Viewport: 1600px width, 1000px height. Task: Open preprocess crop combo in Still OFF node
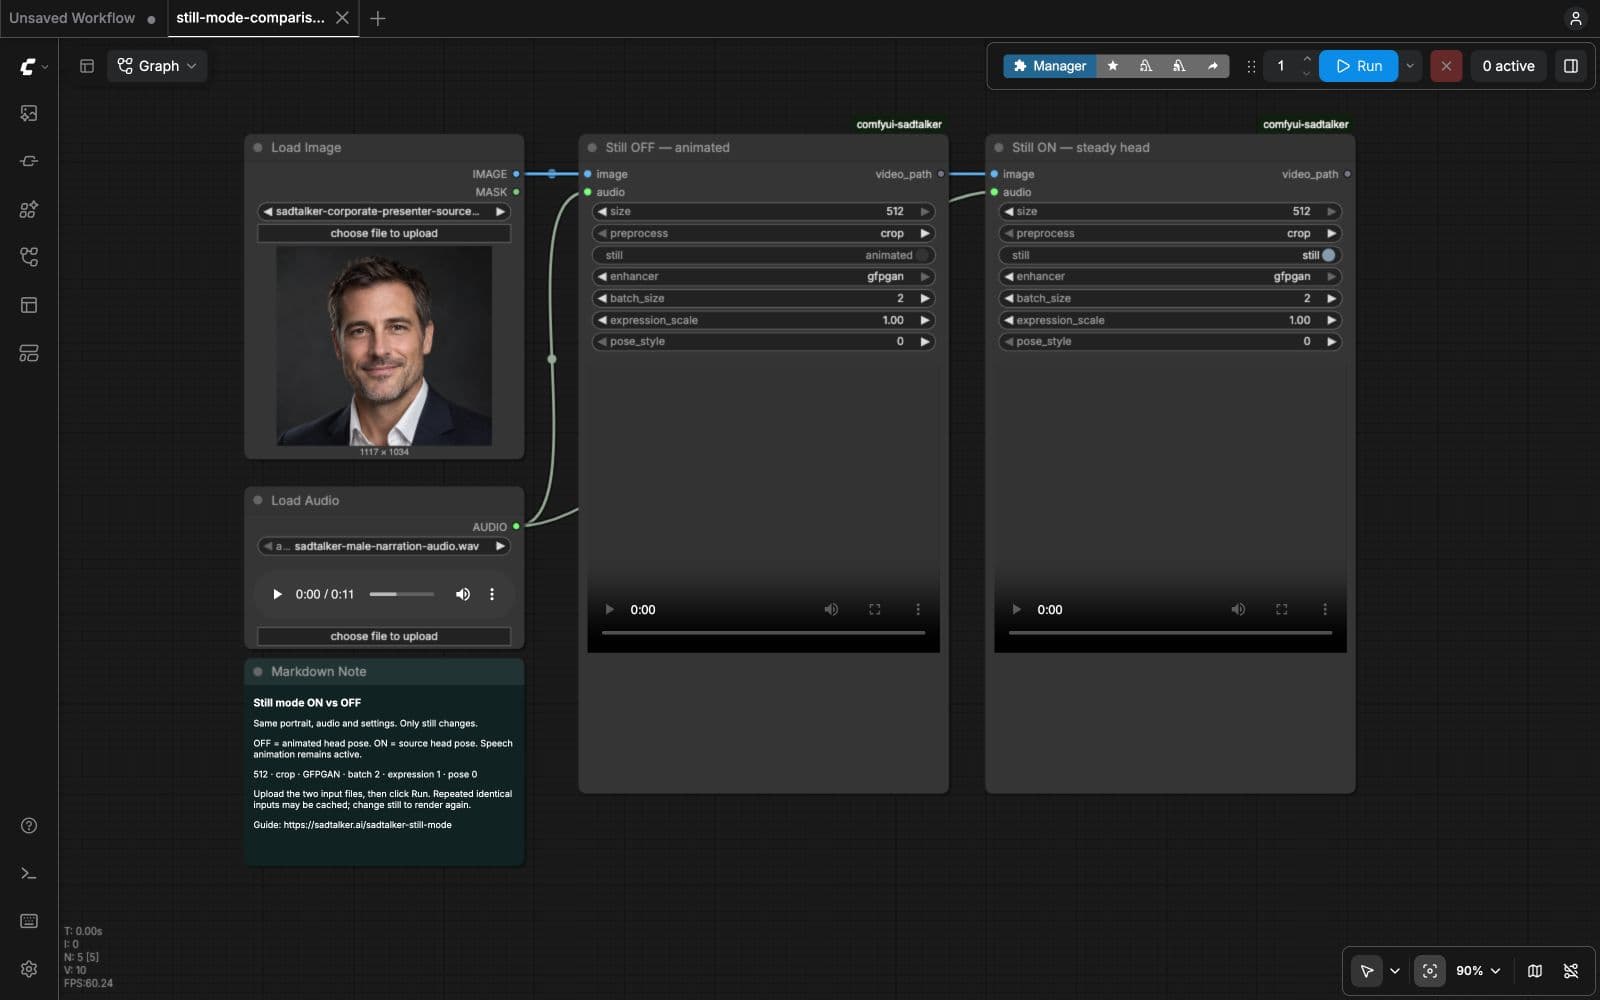point(763,233)
